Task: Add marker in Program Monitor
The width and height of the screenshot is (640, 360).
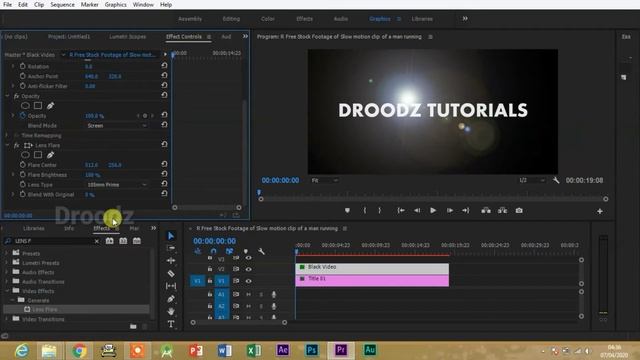Action: point(347,211)
